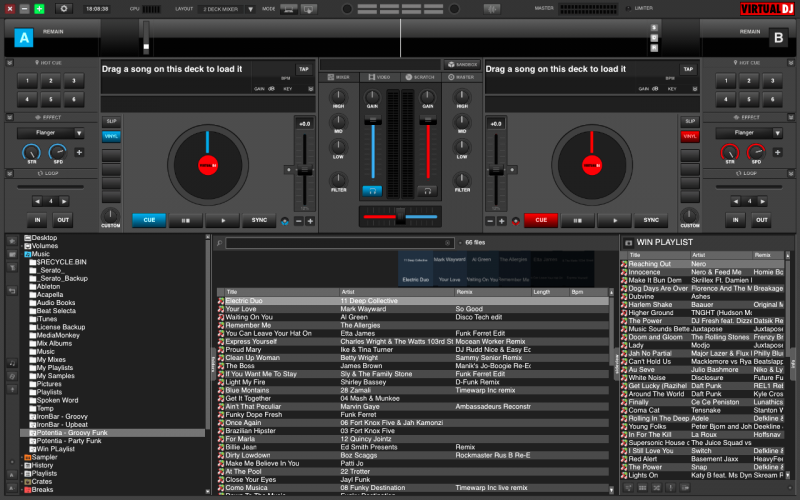Viewport: 800px width, 500px height.
Task: Expand the History tree node
Action: point(22,465)
